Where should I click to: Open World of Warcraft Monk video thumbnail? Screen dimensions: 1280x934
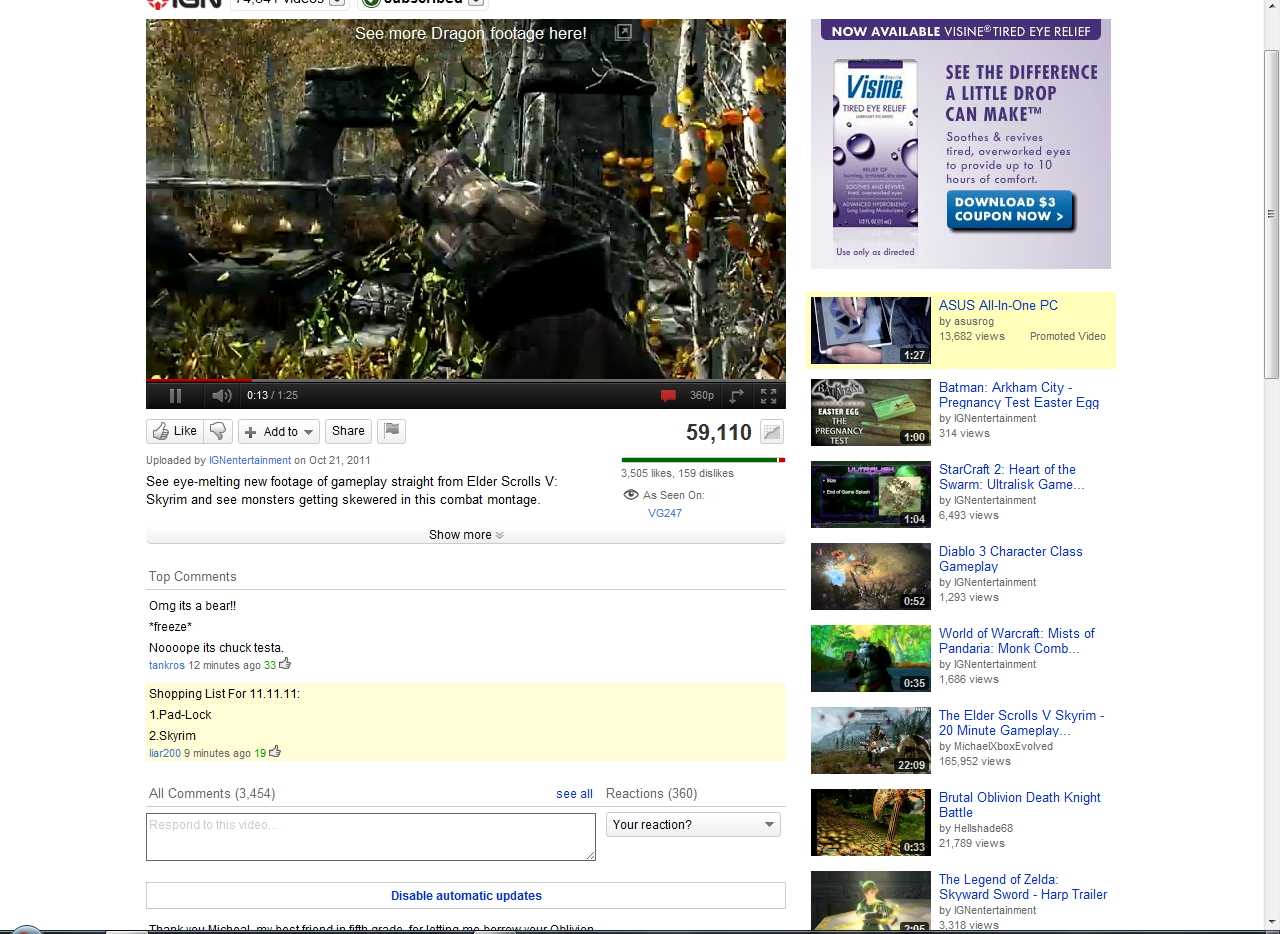tap(871, 658)
